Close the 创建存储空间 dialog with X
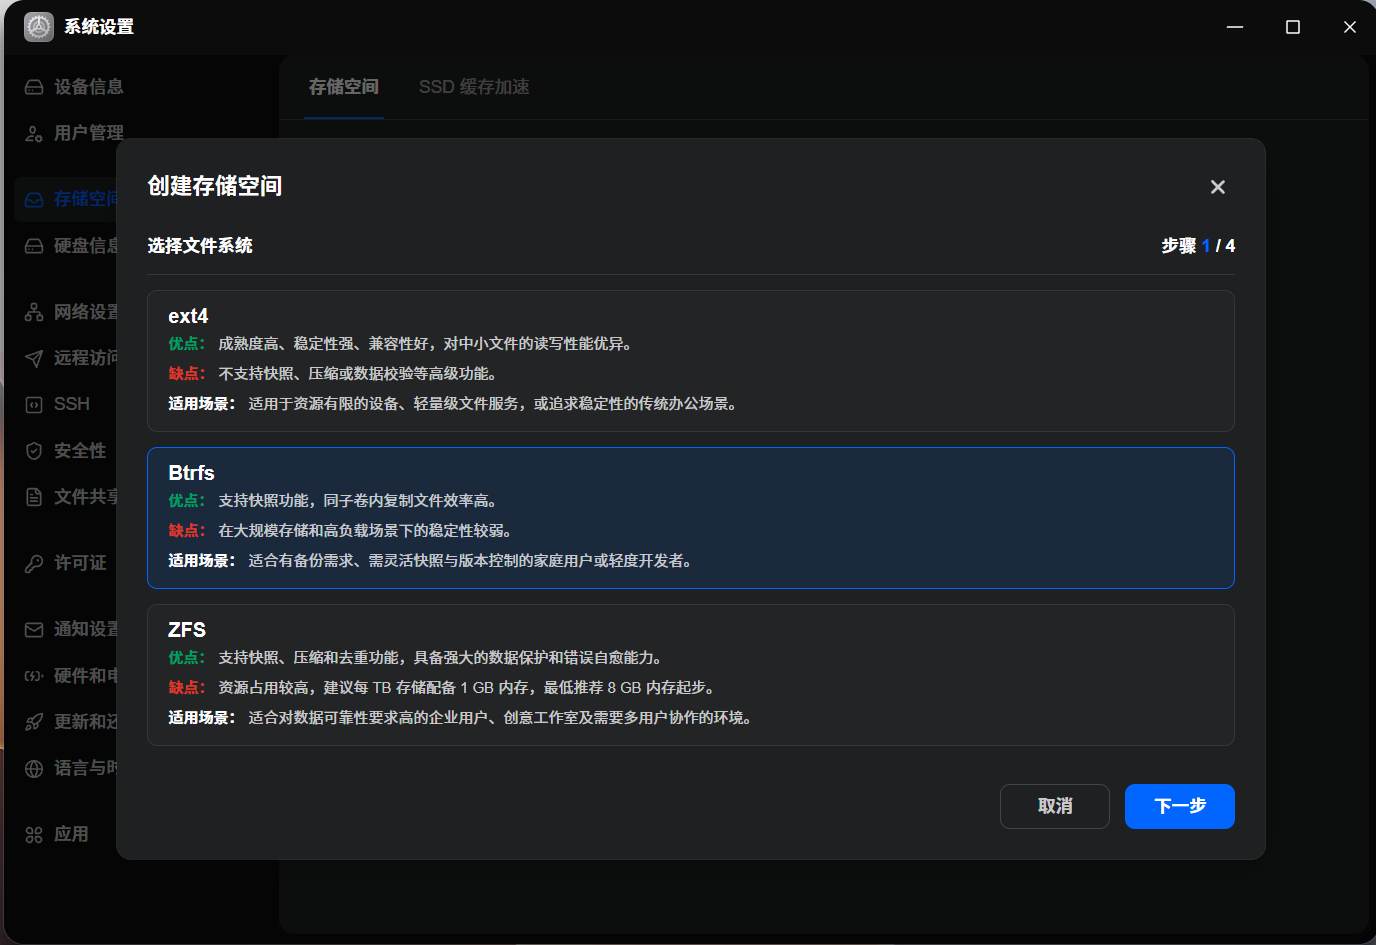The image size is (1376, 945). 1217,187
